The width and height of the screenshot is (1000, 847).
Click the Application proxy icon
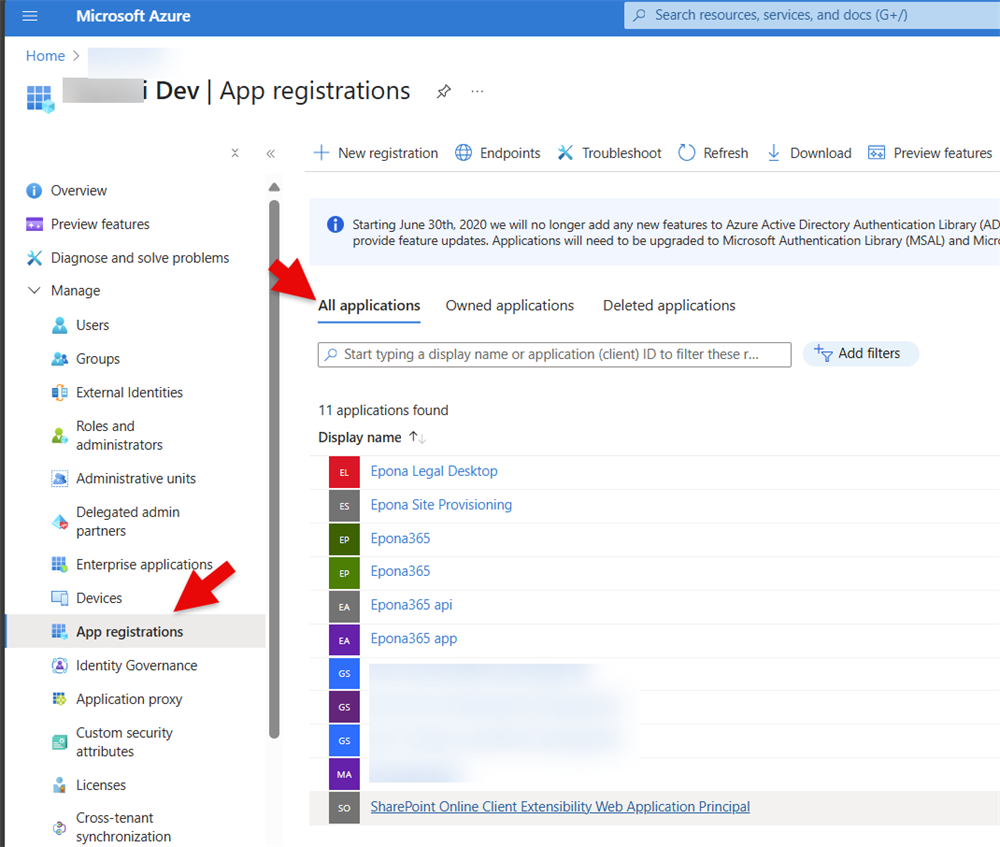pyautogui.click(x=59, y=699)
